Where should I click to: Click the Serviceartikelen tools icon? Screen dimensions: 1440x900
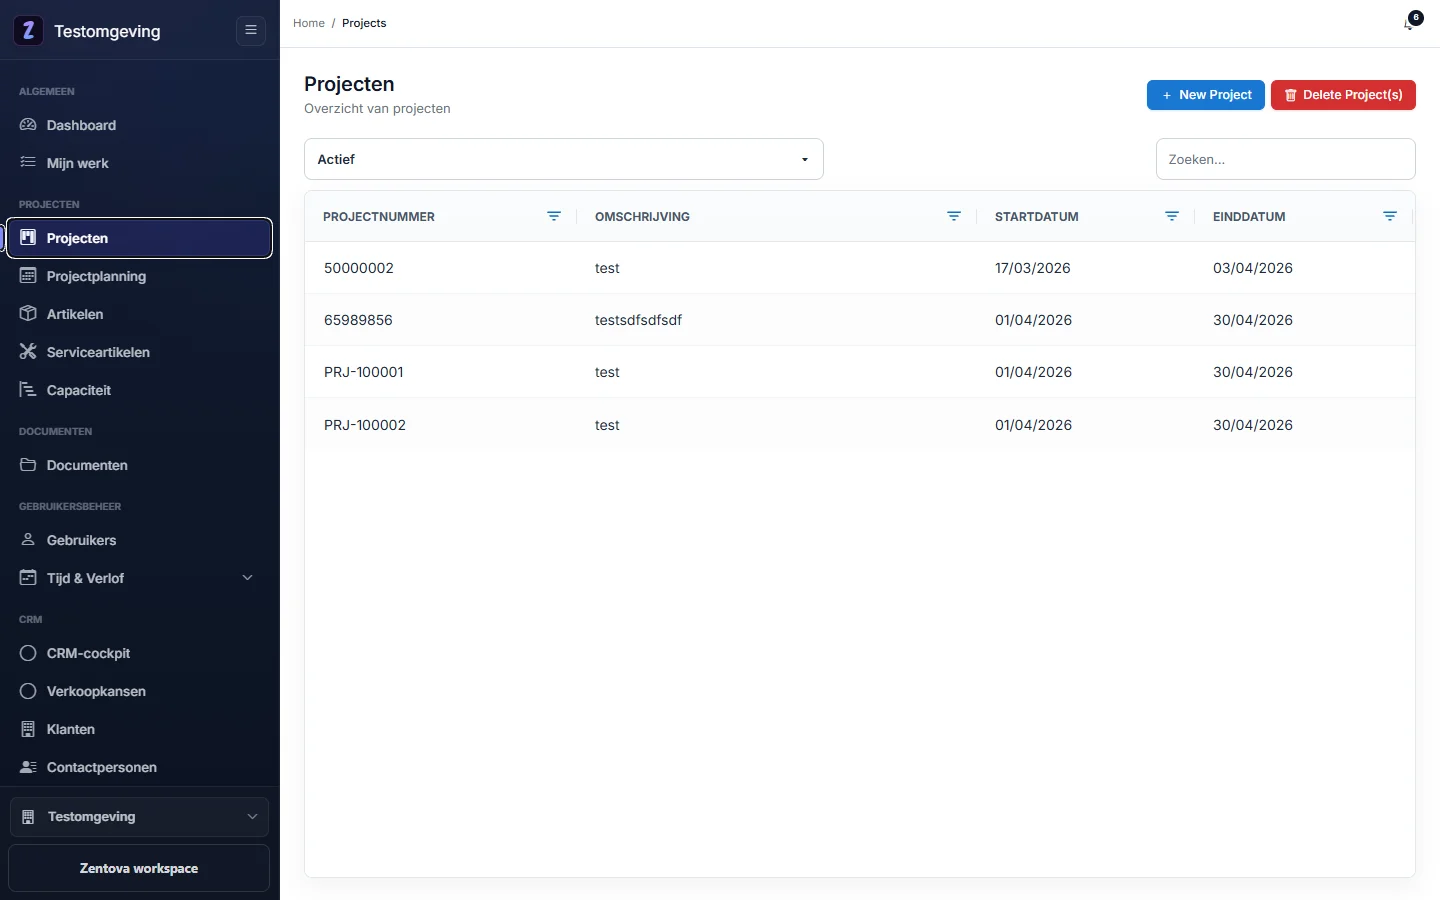[28, 352]
